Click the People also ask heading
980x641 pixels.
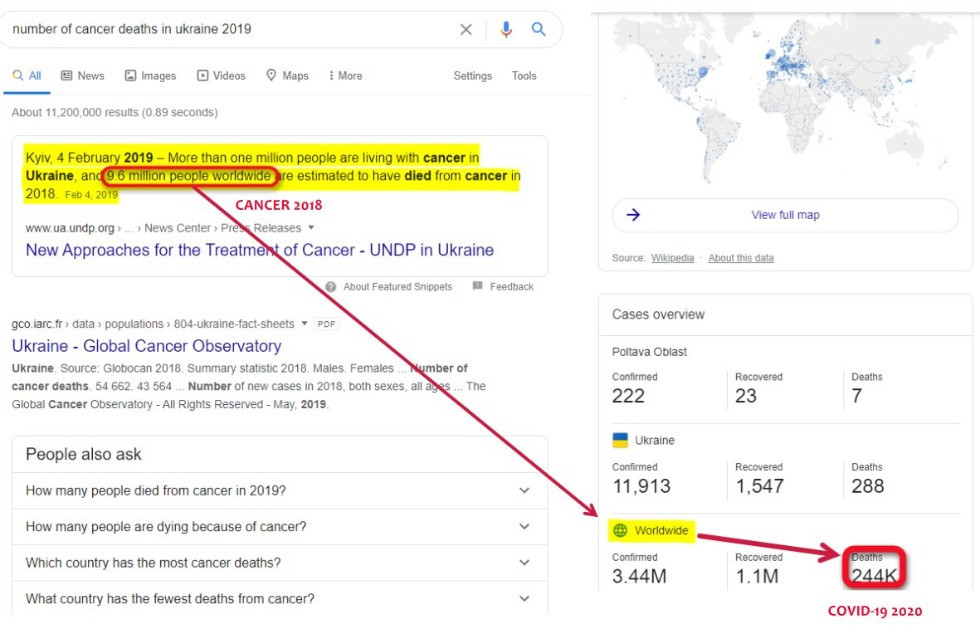(83, 454)
